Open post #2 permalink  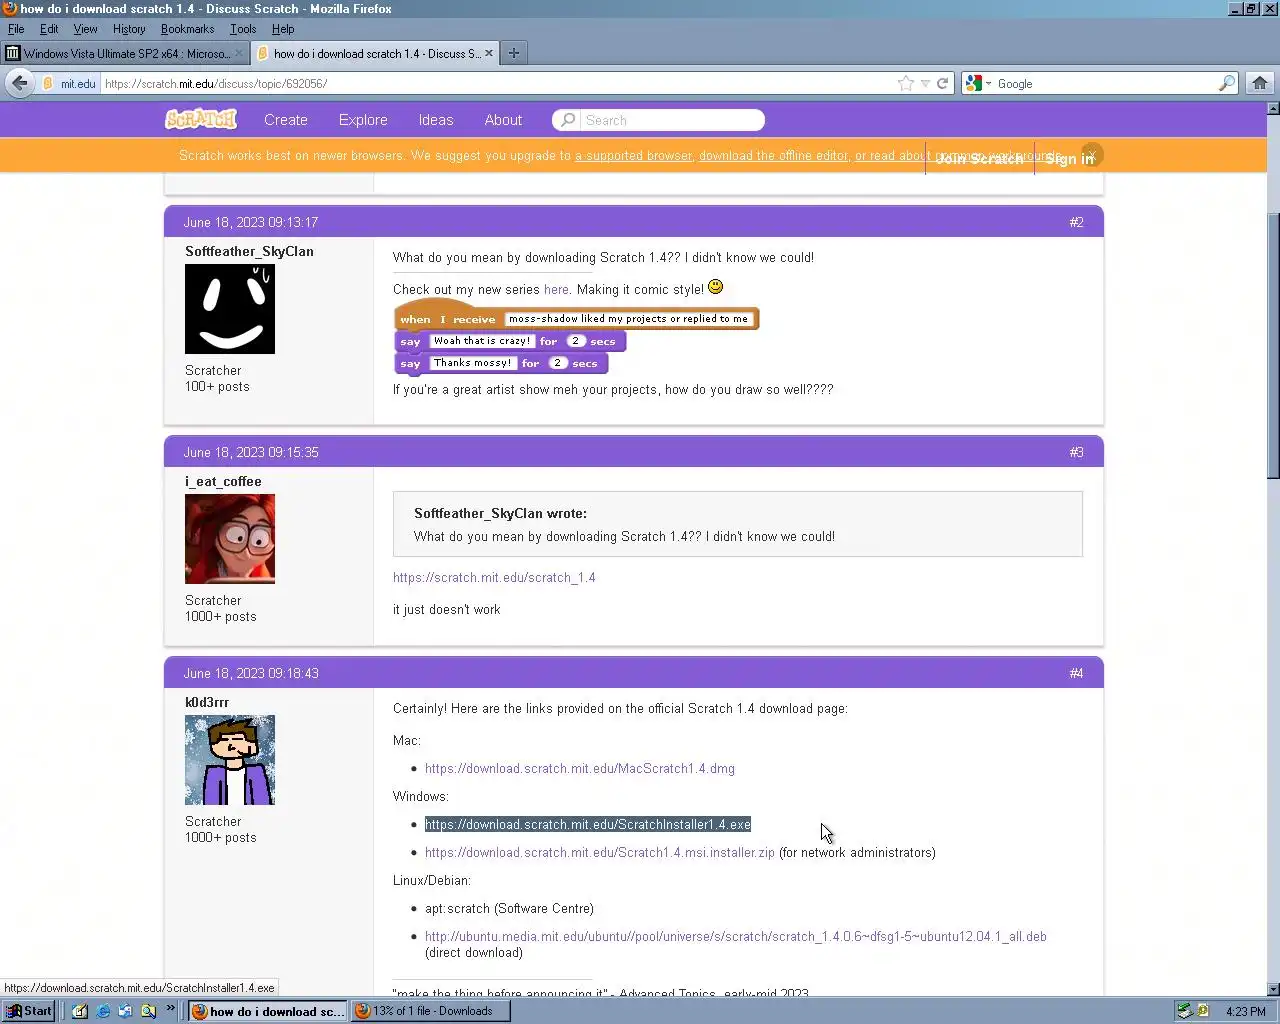1076,222
